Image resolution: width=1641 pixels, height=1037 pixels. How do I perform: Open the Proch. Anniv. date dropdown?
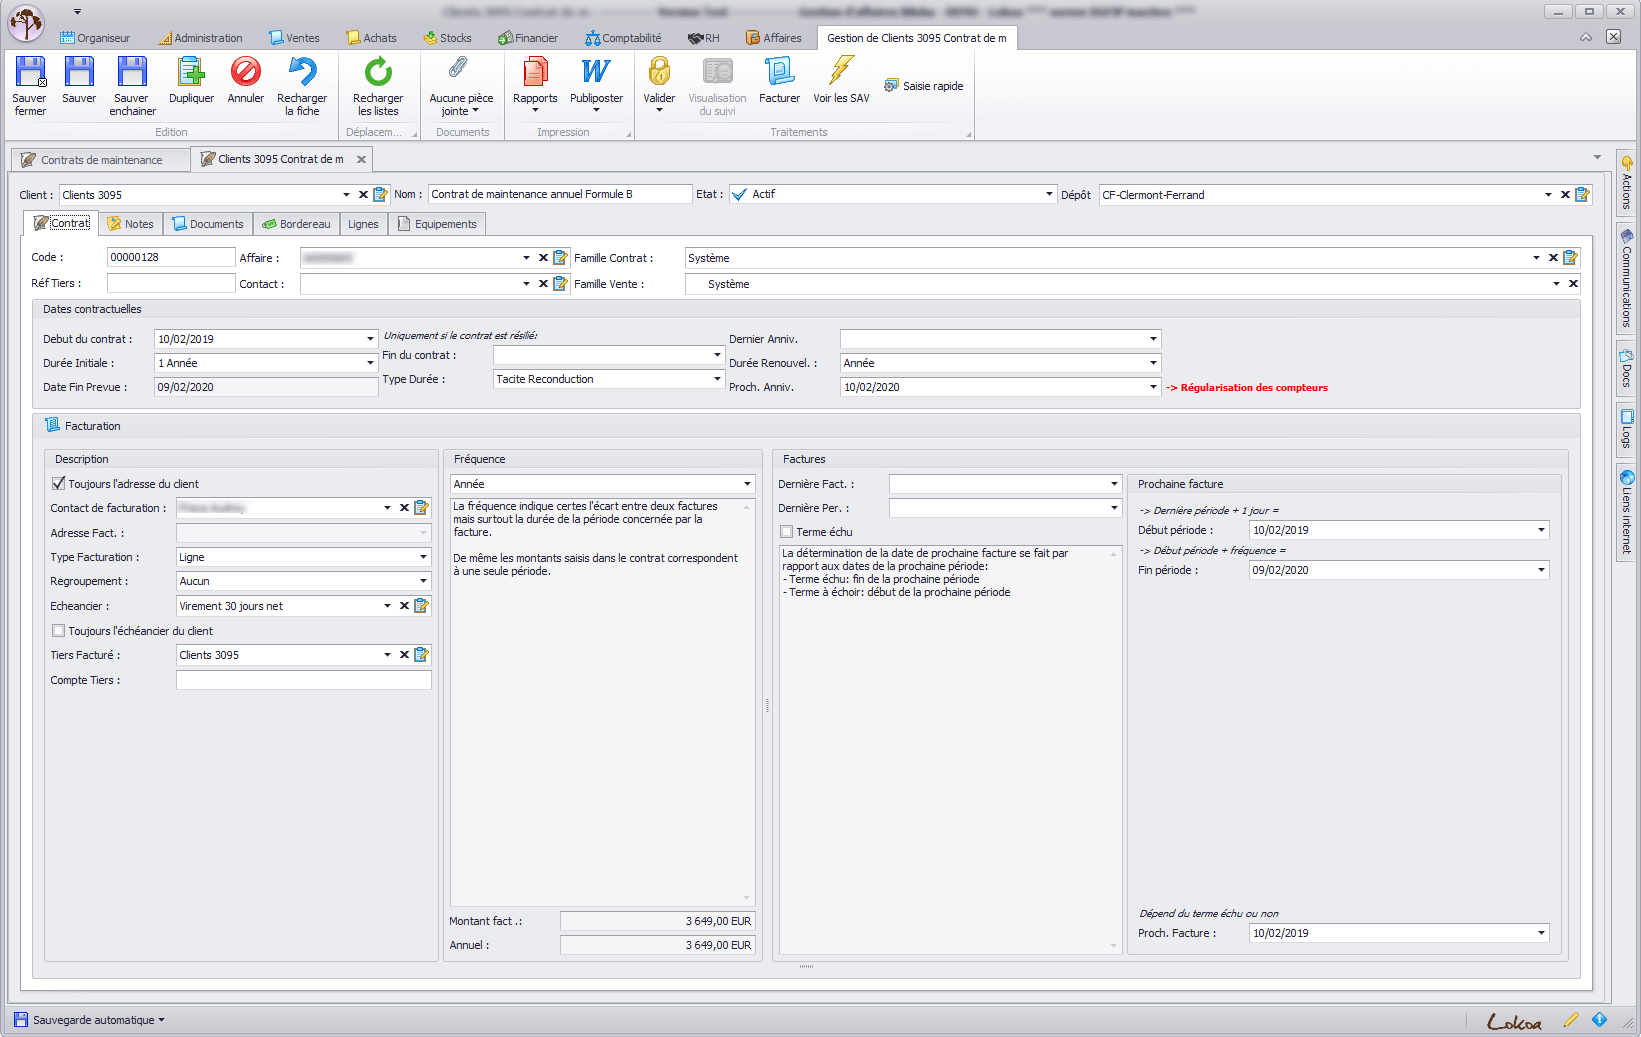pos(1153,387)
